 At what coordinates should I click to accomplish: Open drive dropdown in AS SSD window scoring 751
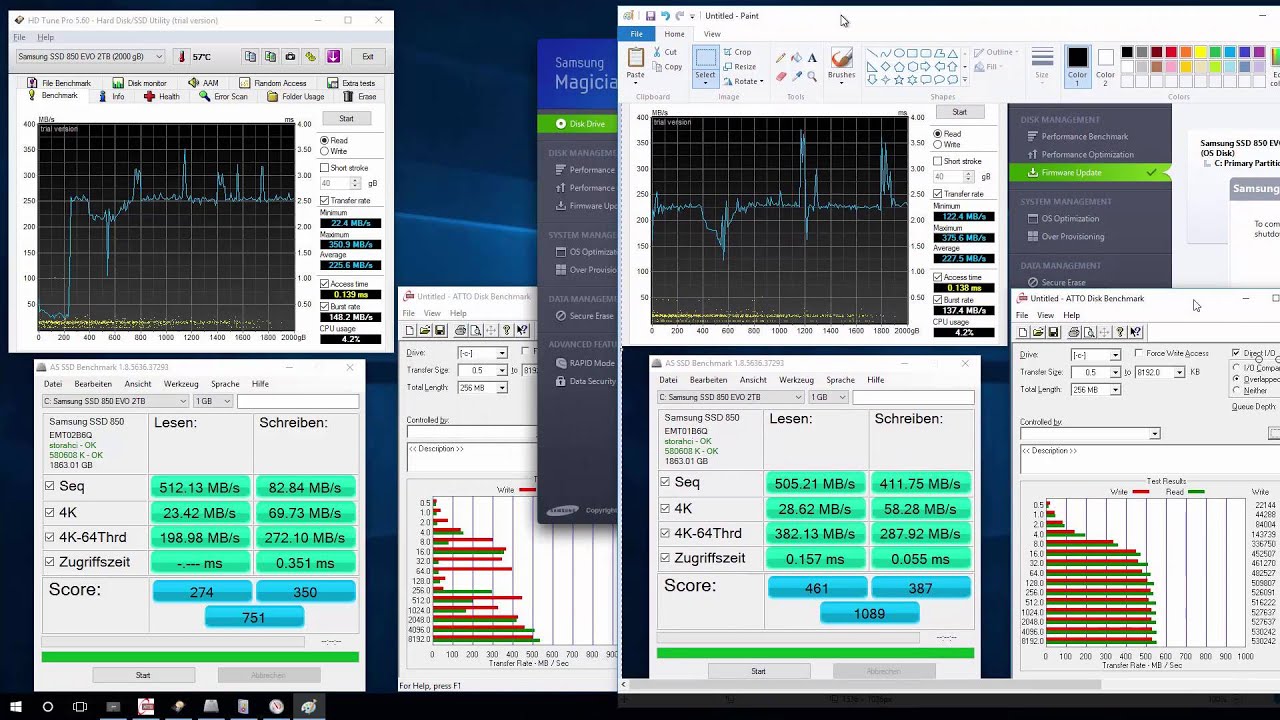tap(115, 401)
